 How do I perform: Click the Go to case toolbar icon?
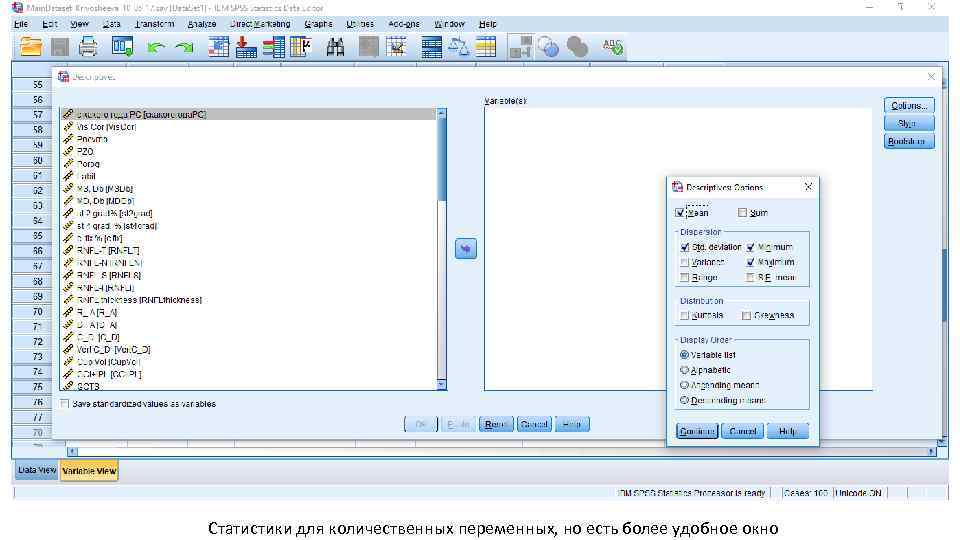pyautogui.click(x=218, y=47)
